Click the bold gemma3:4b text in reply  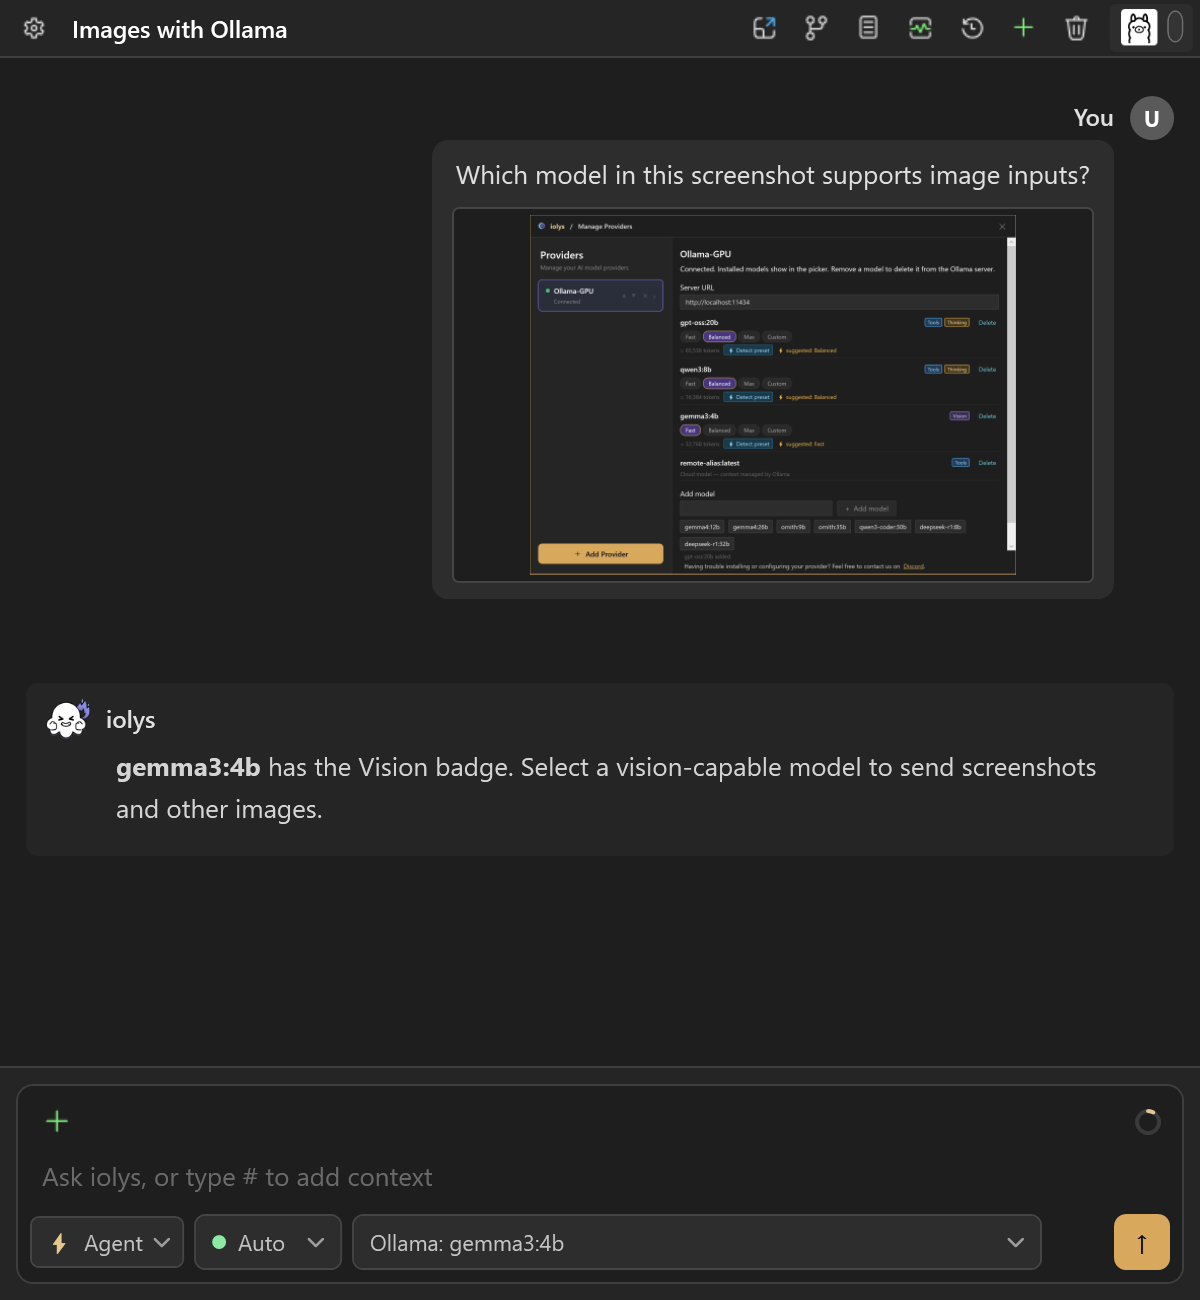188,767
